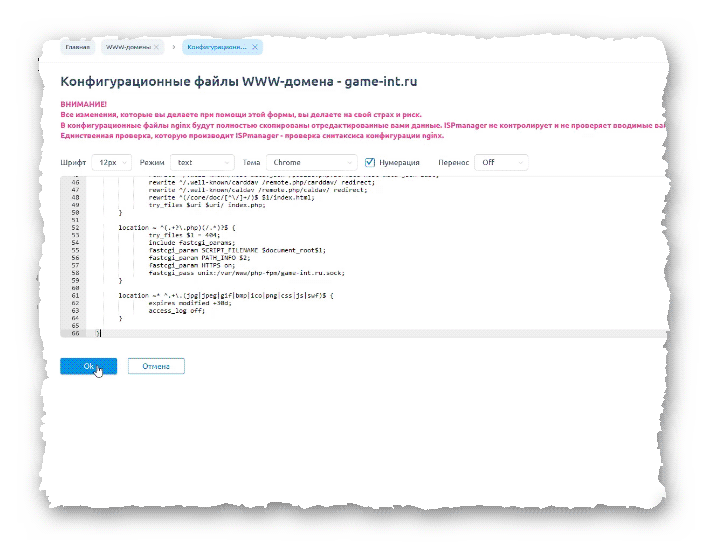Click the line 'expires modified +30d;'

190,303
